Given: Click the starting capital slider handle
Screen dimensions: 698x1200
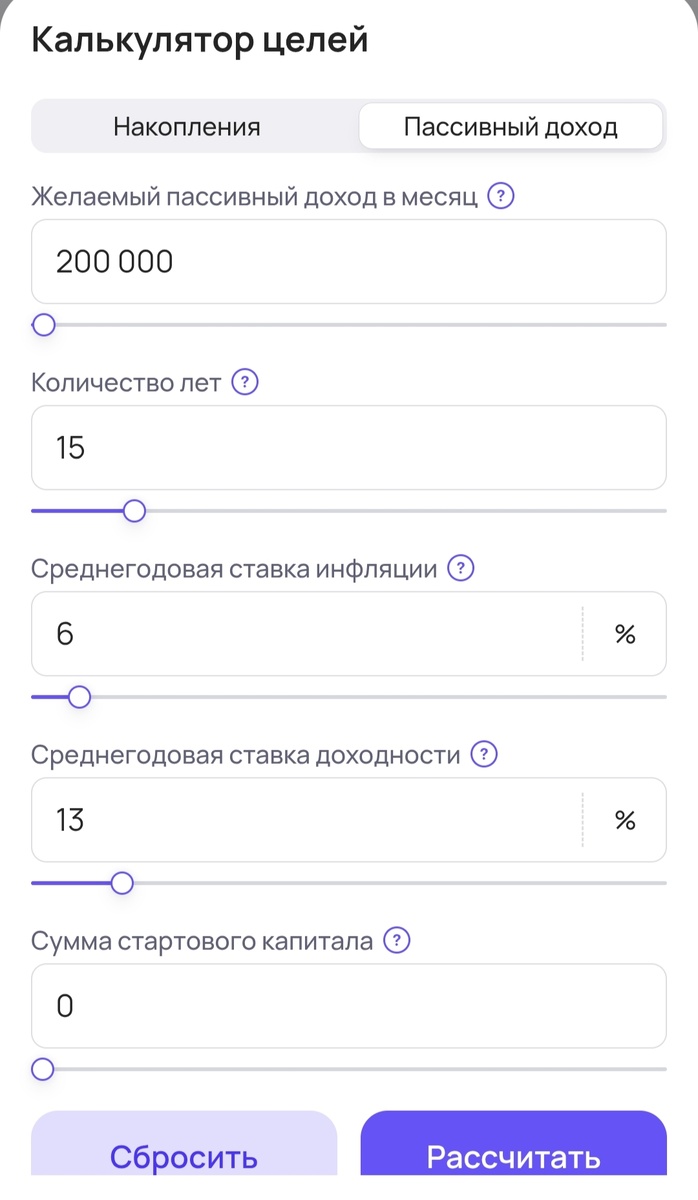Looking at the screenshot, I should click(x=43, y=1069).
